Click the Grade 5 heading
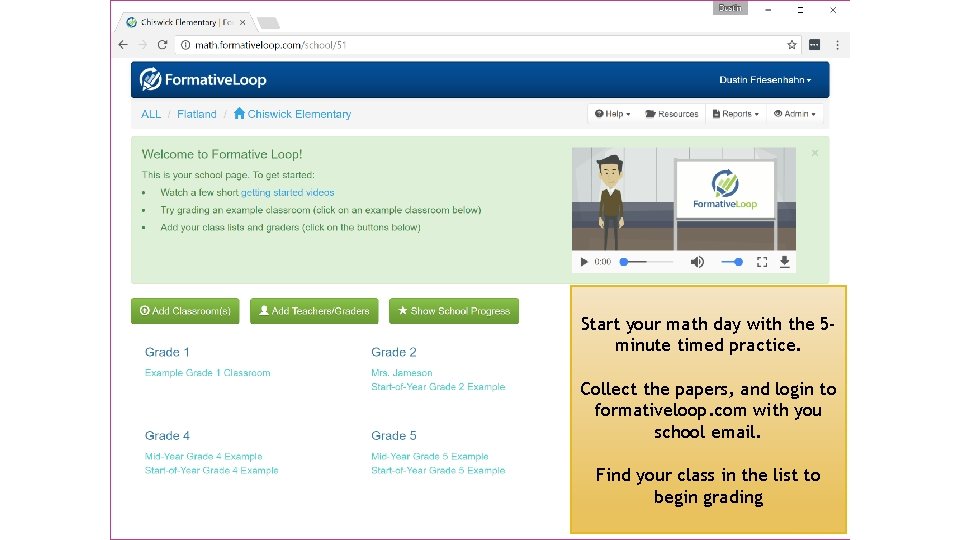 [x=394, y=435]
